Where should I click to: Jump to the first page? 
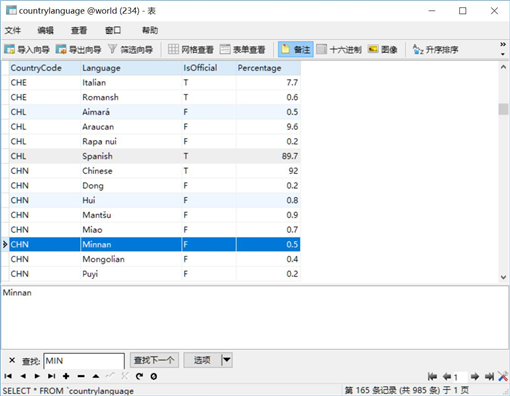pos(432,377)
